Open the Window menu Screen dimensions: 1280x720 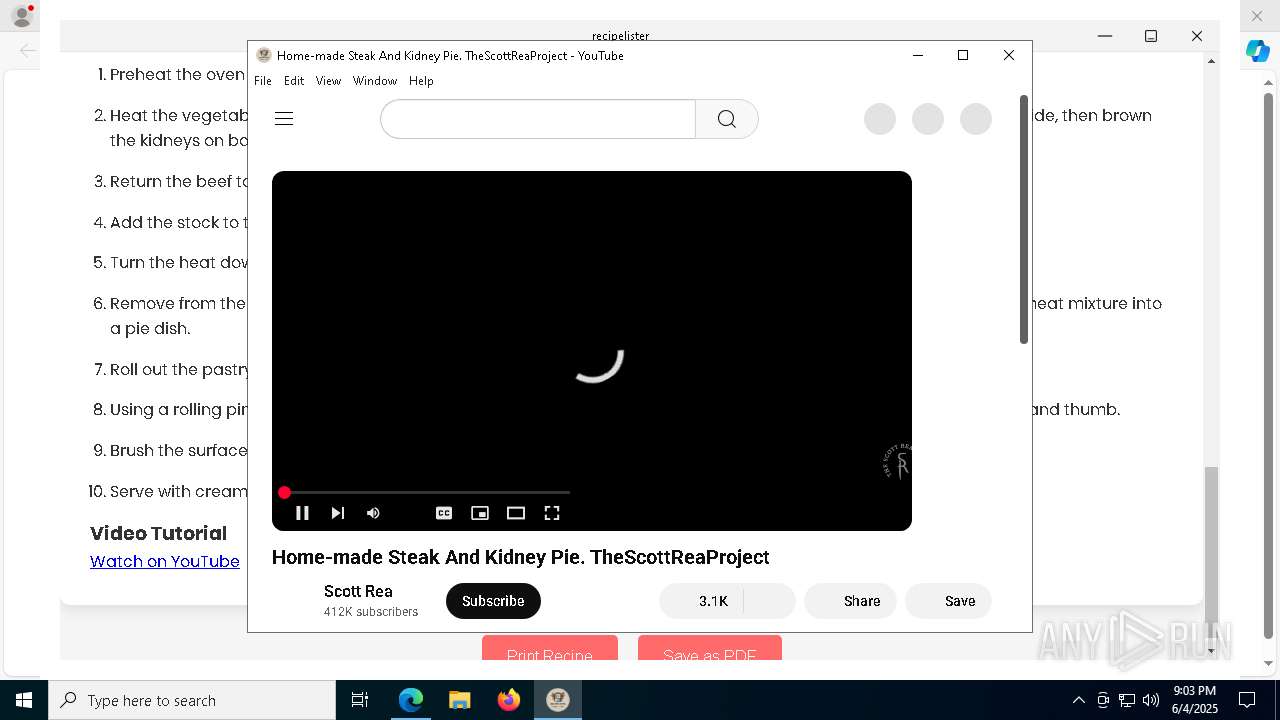tap(375, 81)
